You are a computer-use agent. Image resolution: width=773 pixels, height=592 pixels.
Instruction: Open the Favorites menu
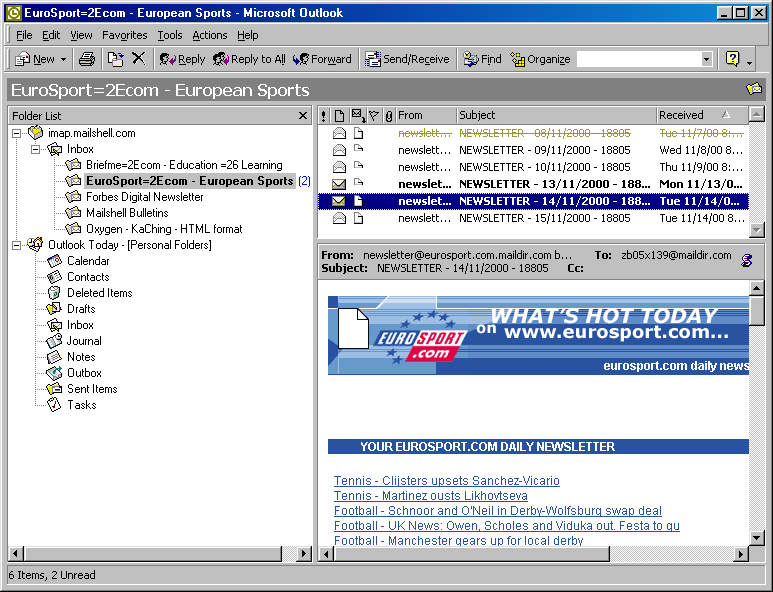[125, 35]
